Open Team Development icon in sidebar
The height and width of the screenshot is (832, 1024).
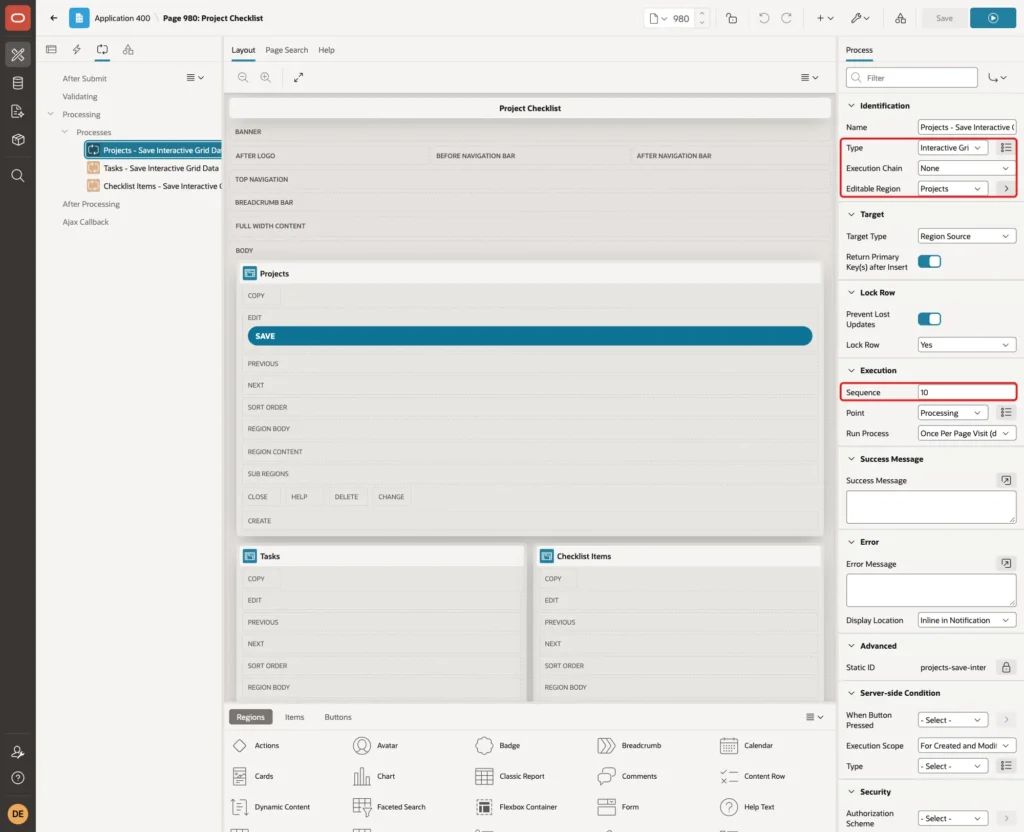[18, 112]
